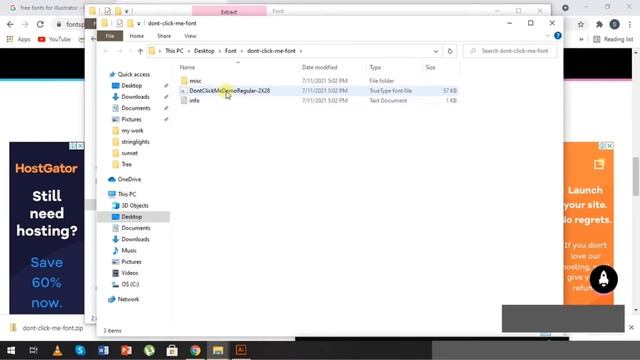Open the File ribbon tab
This screenshot has width=640, height=360.
110,36
